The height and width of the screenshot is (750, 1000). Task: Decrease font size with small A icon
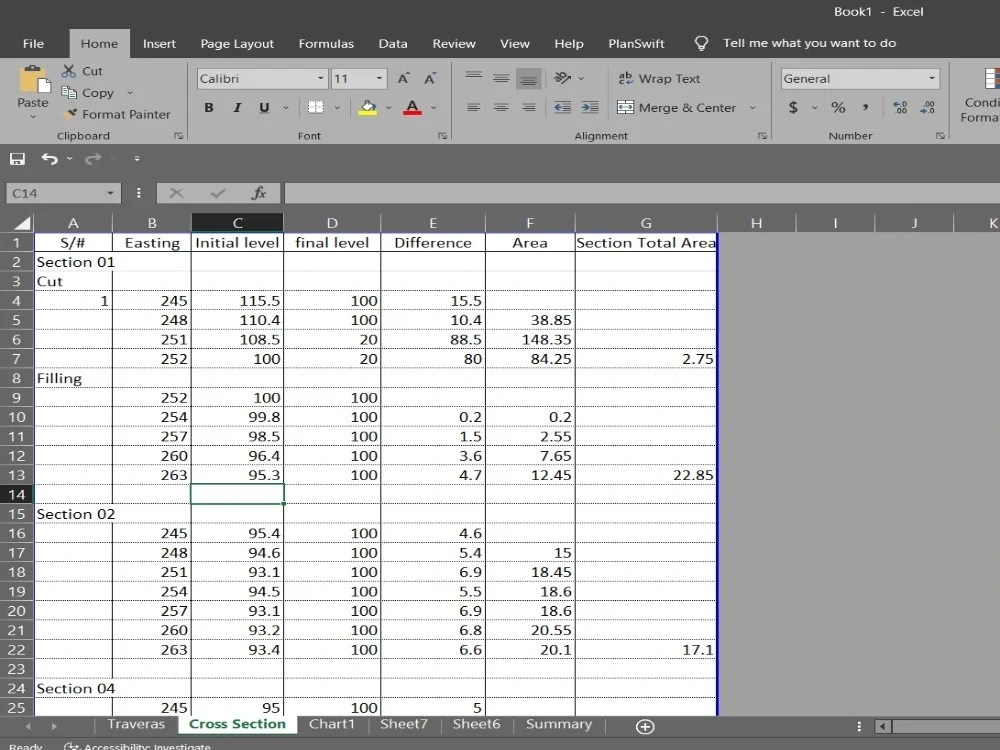[430, 78]
